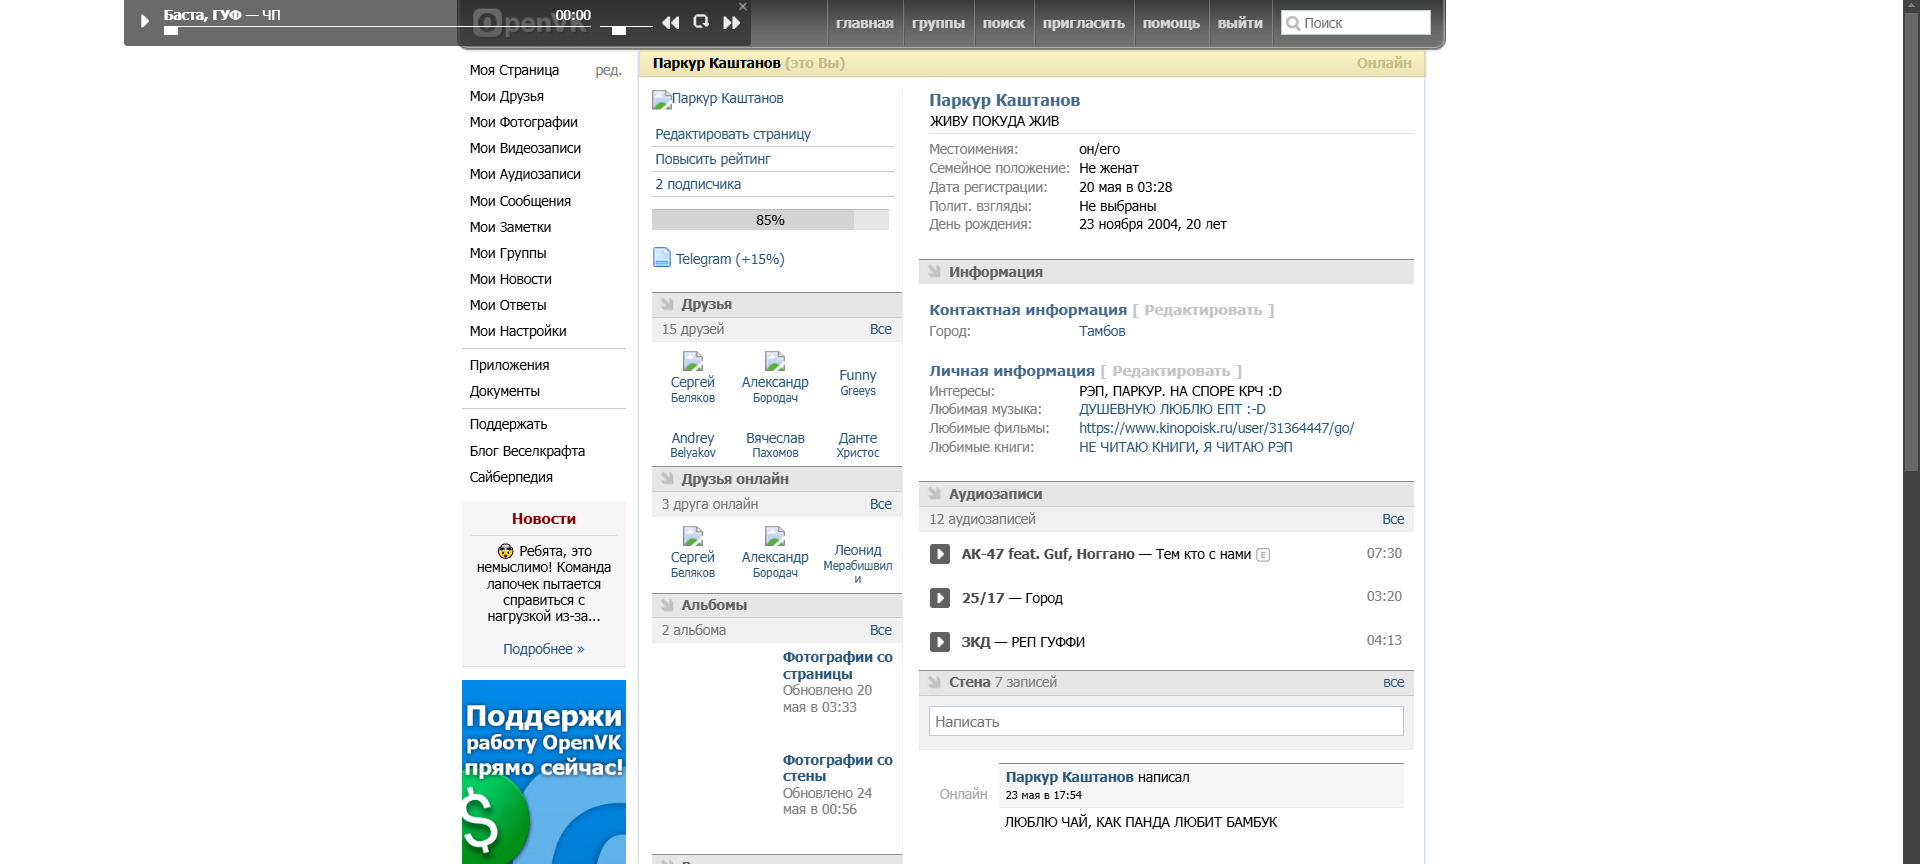Collapse the Аудиозаписи section
Image resolution: width=1920 pixels, height=864 pixels.
coord(934,494)
